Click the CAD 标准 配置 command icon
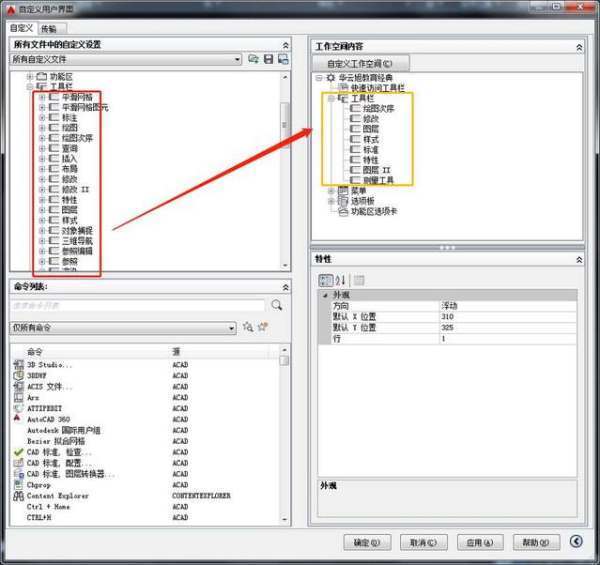Viewport: 600px width, 565px height. 18,463
